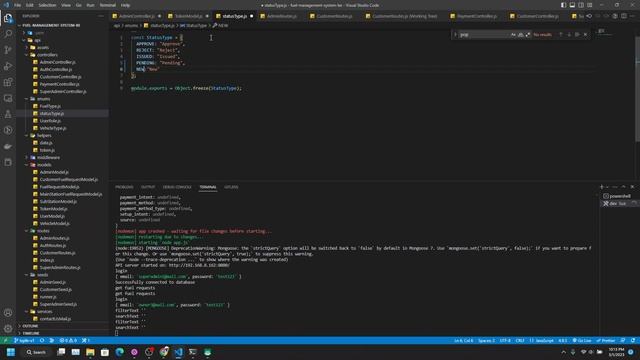Switch to the Debug Console panel tab
Screen dimensions: 640x360
(177, 187)
